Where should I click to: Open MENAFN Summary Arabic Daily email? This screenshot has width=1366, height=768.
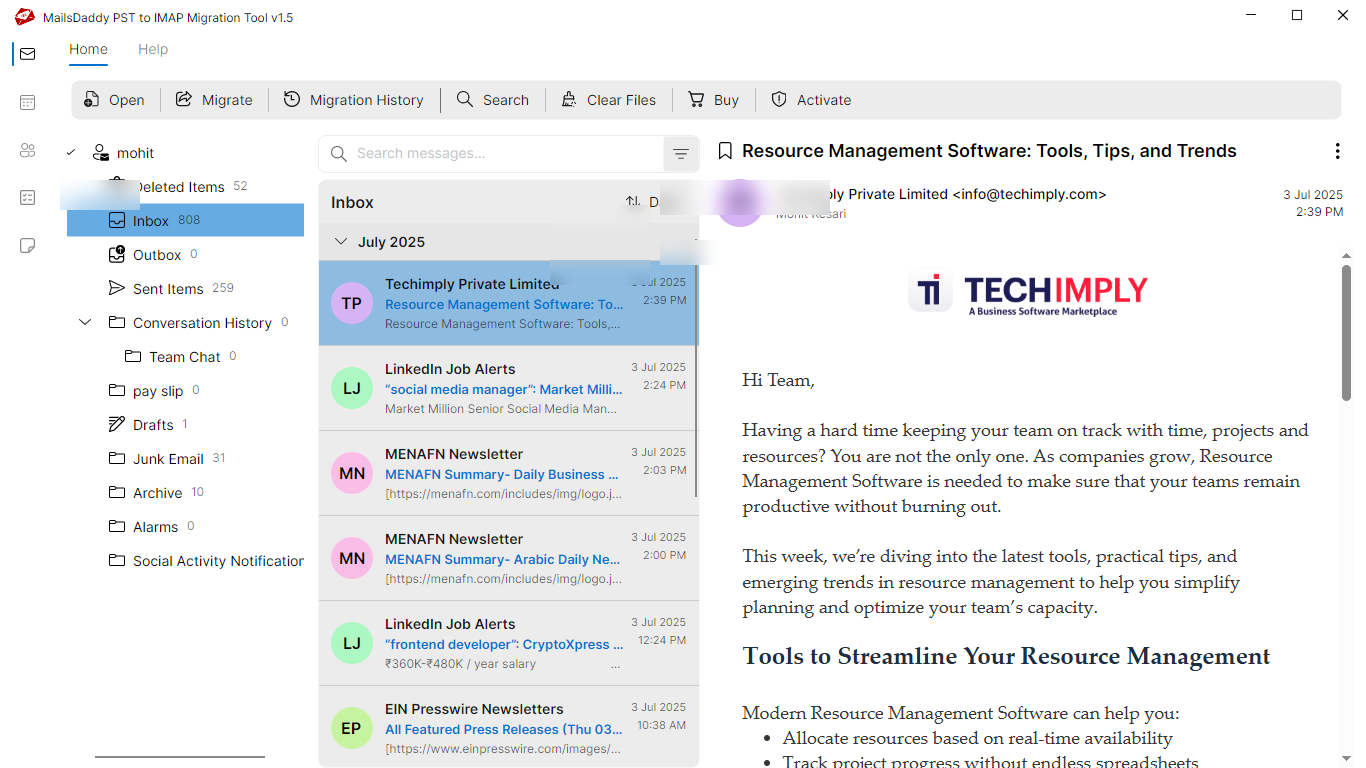coord(506,558)
